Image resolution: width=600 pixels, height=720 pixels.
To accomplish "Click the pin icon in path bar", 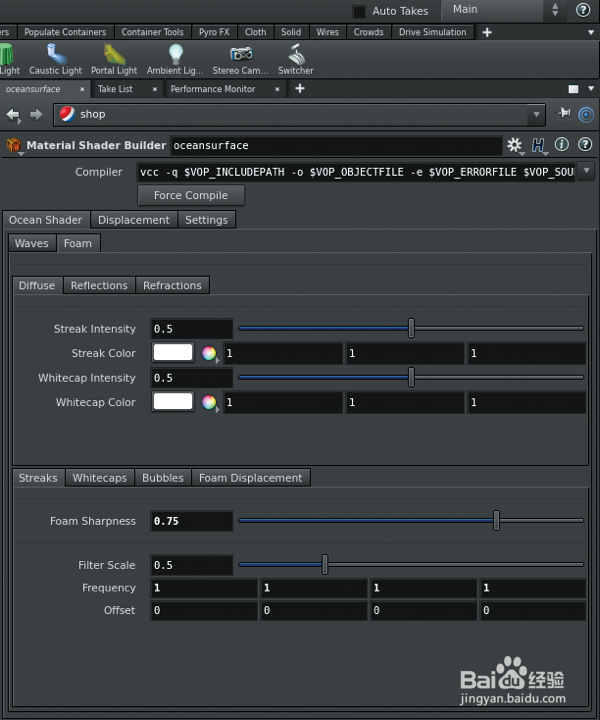I will (564, 114).
